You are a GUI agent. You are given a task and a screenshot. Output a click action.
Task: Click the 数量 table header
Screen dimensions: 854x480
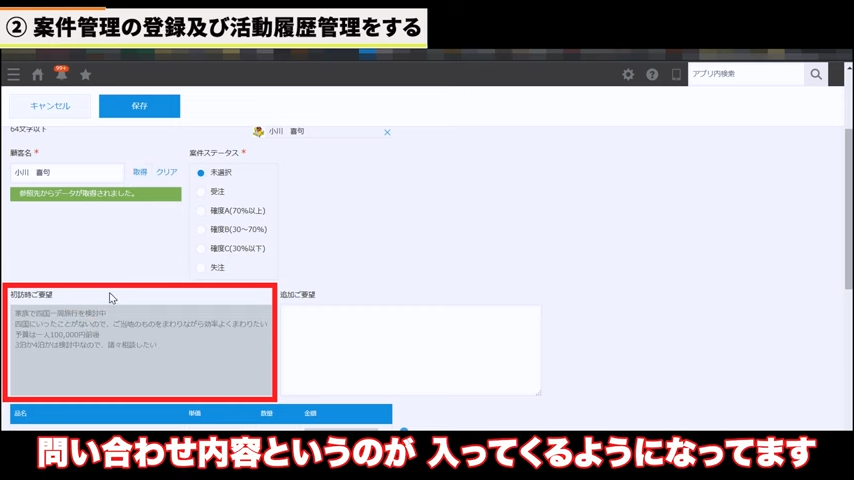266,414
